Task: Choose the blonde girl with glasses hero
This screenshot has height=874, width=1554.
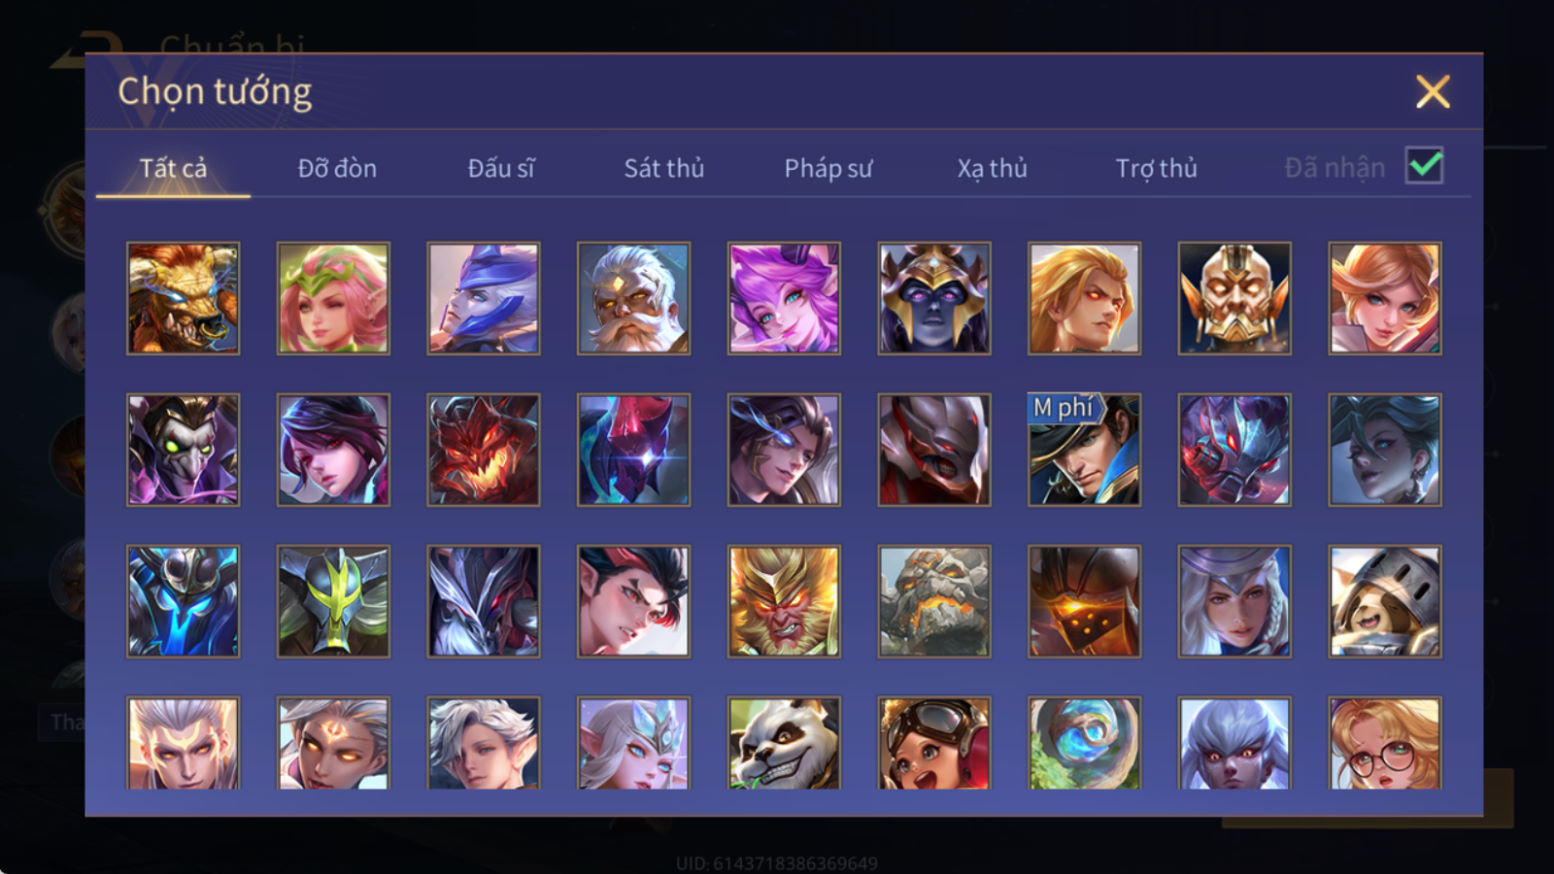Action: pyautogui.click(x=1385, y=743)
